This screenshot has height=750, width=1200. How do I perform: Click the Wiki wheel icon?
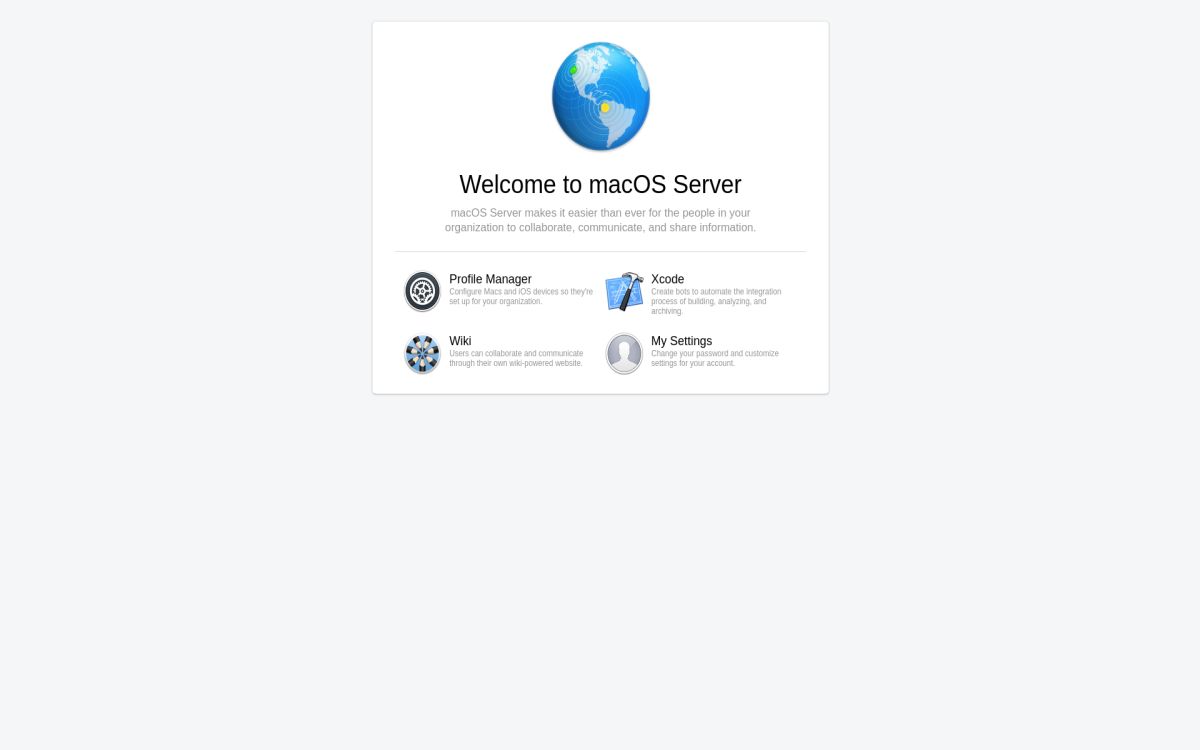coord(422,354)
